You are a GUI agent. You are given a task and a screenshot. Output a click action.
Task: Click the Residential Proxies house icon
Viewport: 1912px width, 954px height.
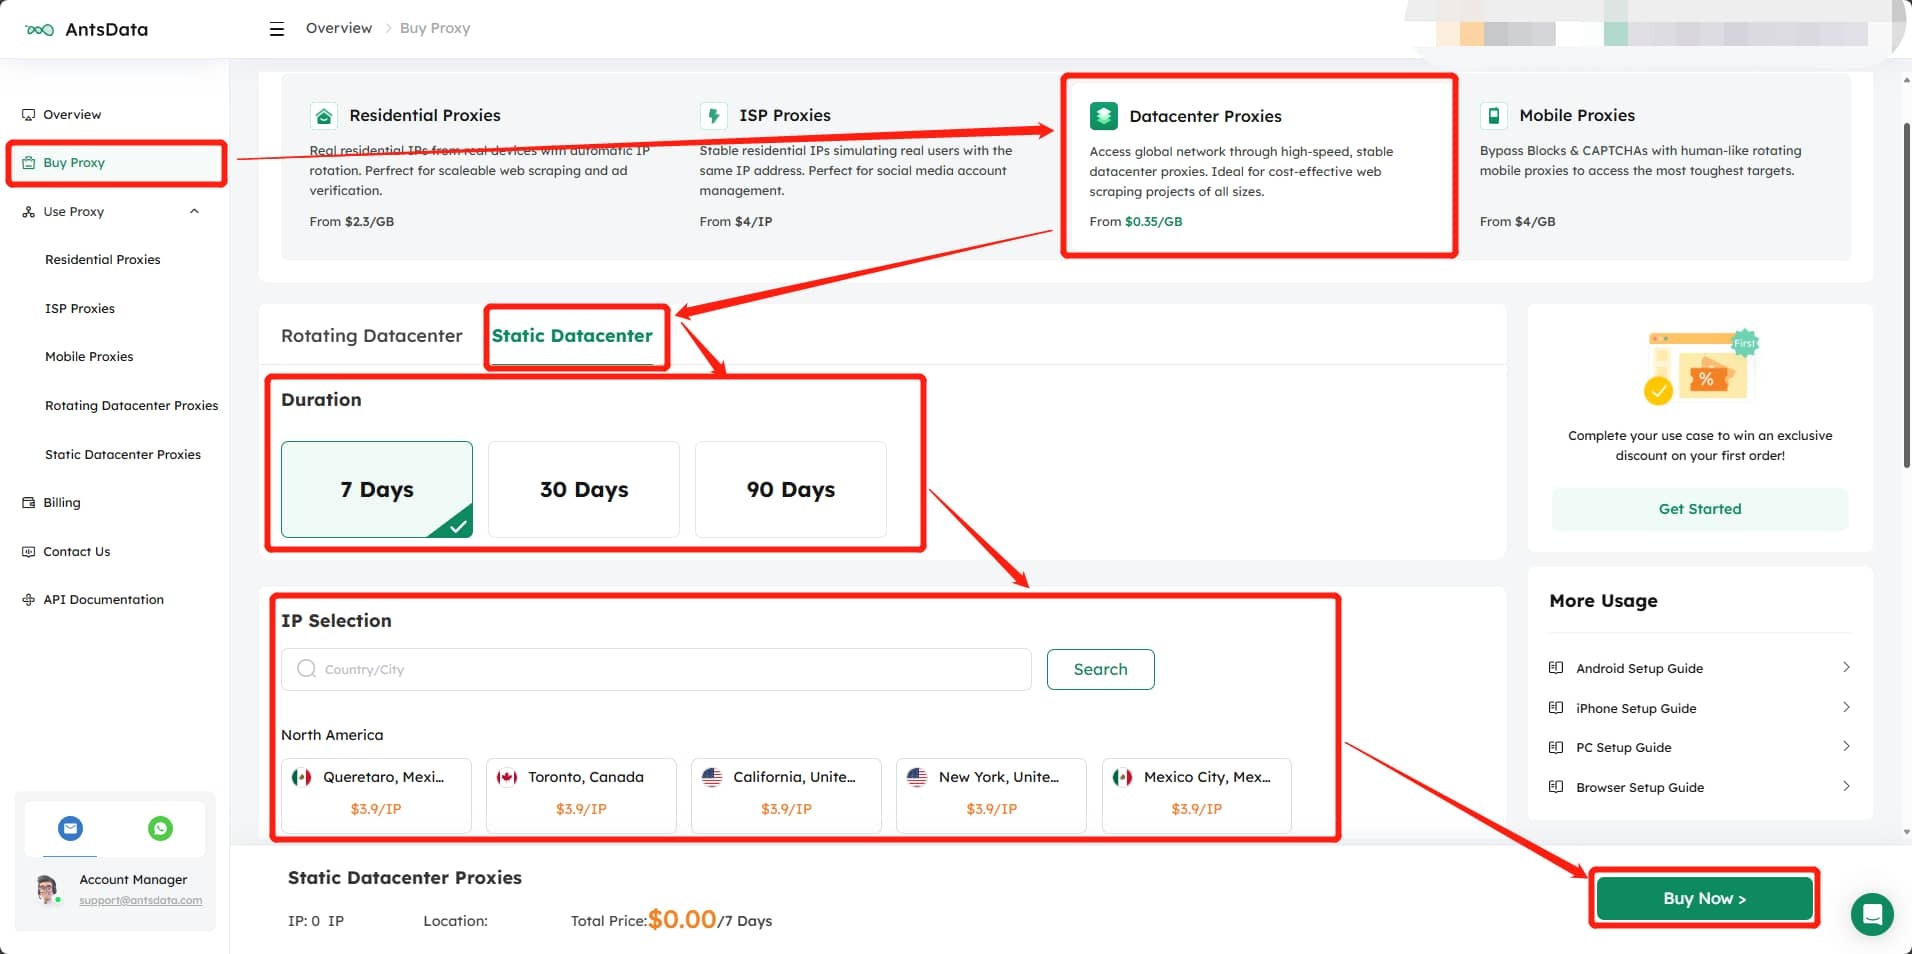[x=323, y=116]
